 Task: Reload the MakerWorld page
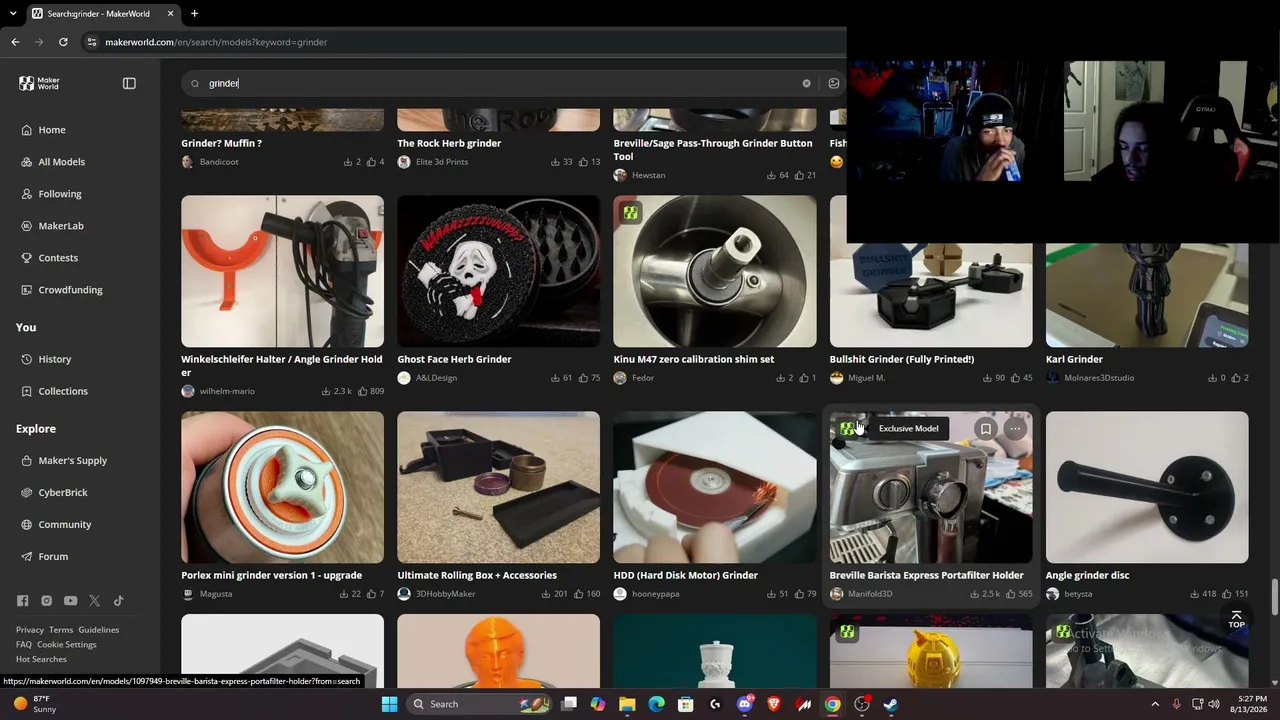(63, 42)
